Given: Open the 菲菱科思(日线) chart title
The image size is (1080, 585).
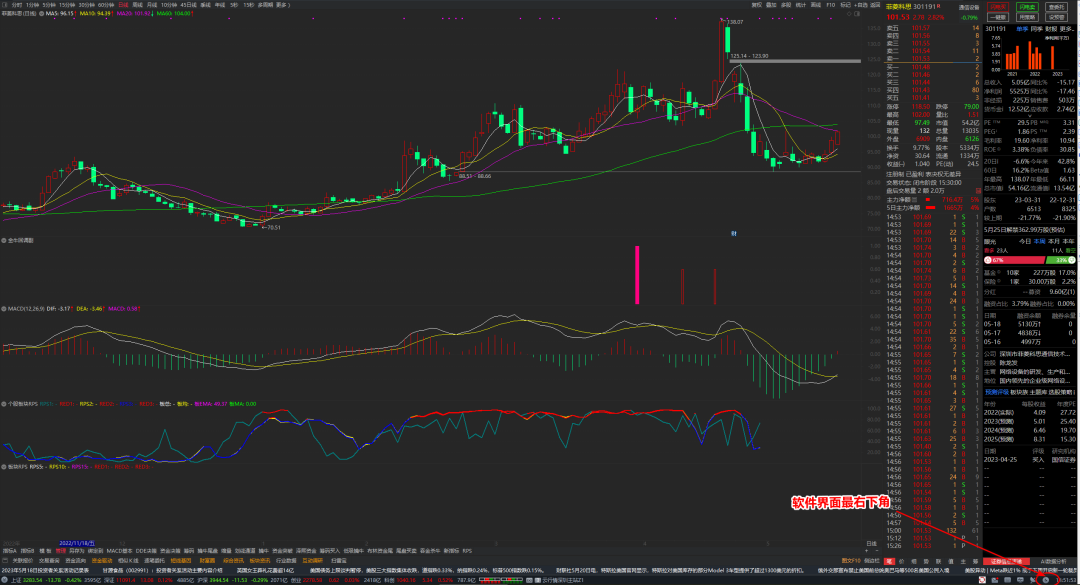Looking at the screenshot, I should coord(19,13).
